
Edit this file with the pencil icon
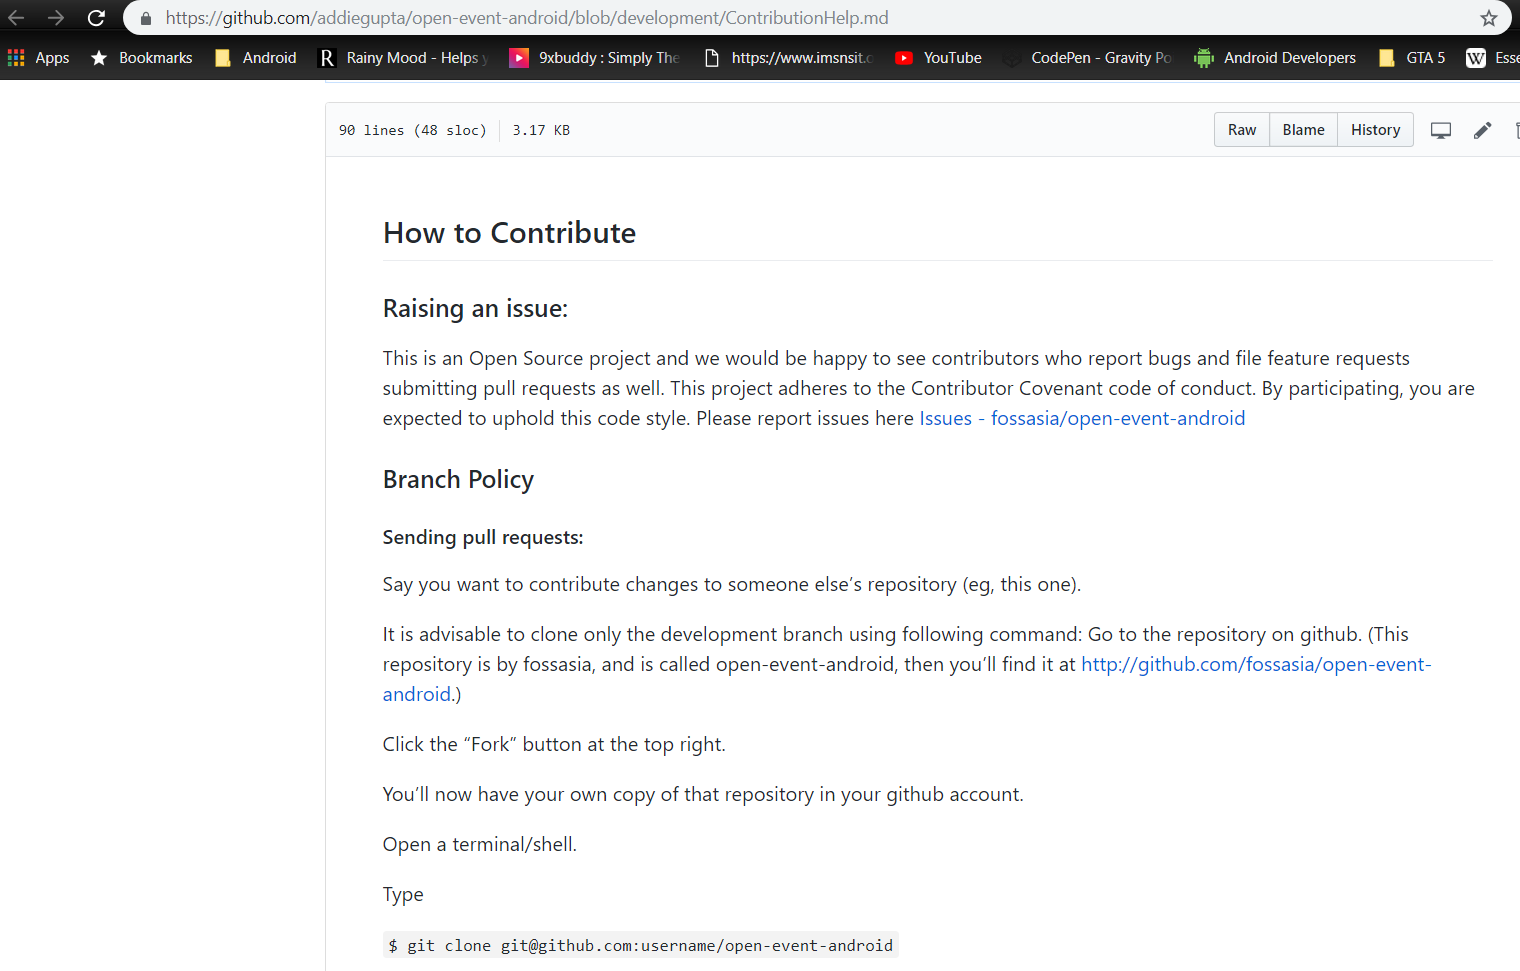[x=1483, y=130]
